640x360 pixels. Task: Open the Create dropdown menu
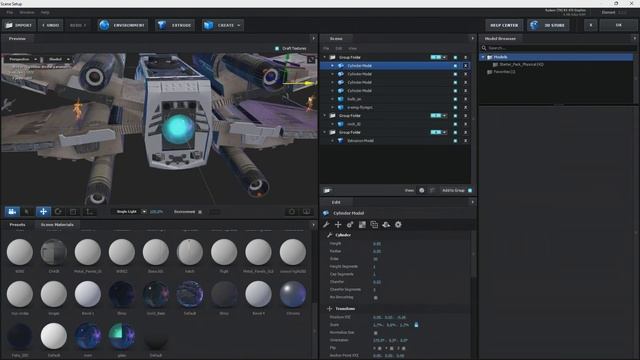[x=222, y=25]
